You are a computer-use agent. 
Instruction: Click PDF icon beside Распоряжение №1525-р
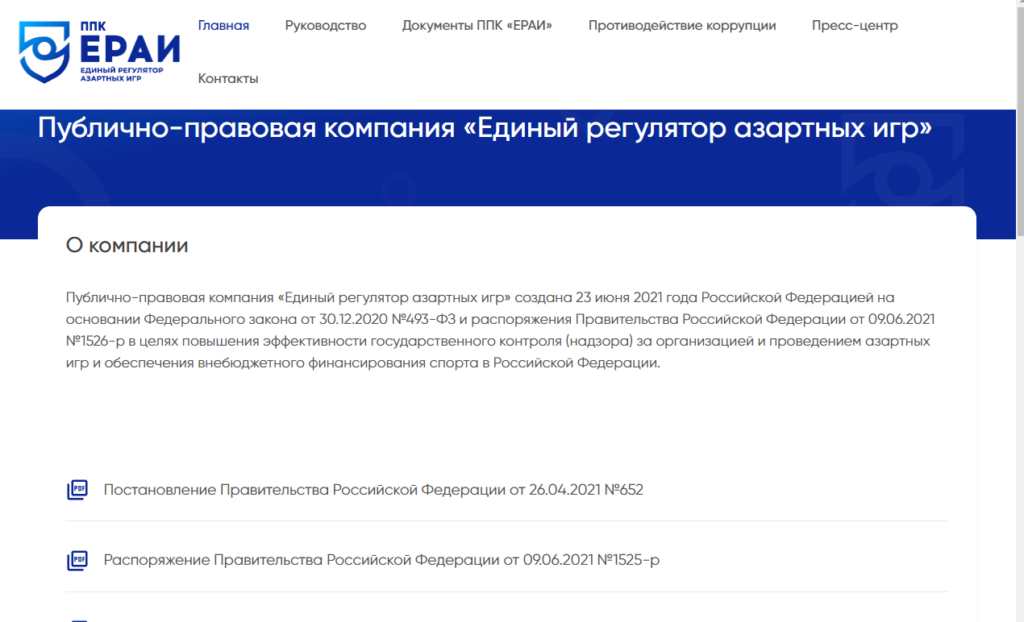coord(77,560)
